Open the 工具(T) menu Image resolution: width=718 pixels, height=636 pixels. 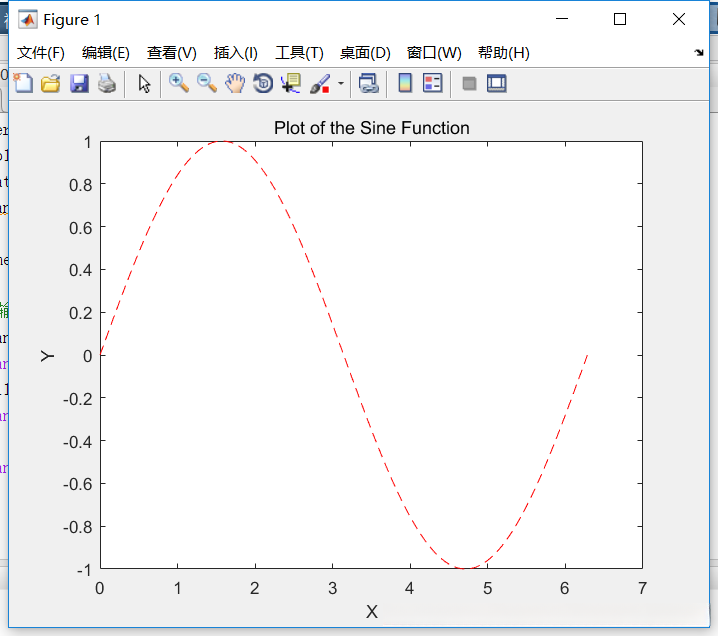pyautogui.click(x=299, y=53)
